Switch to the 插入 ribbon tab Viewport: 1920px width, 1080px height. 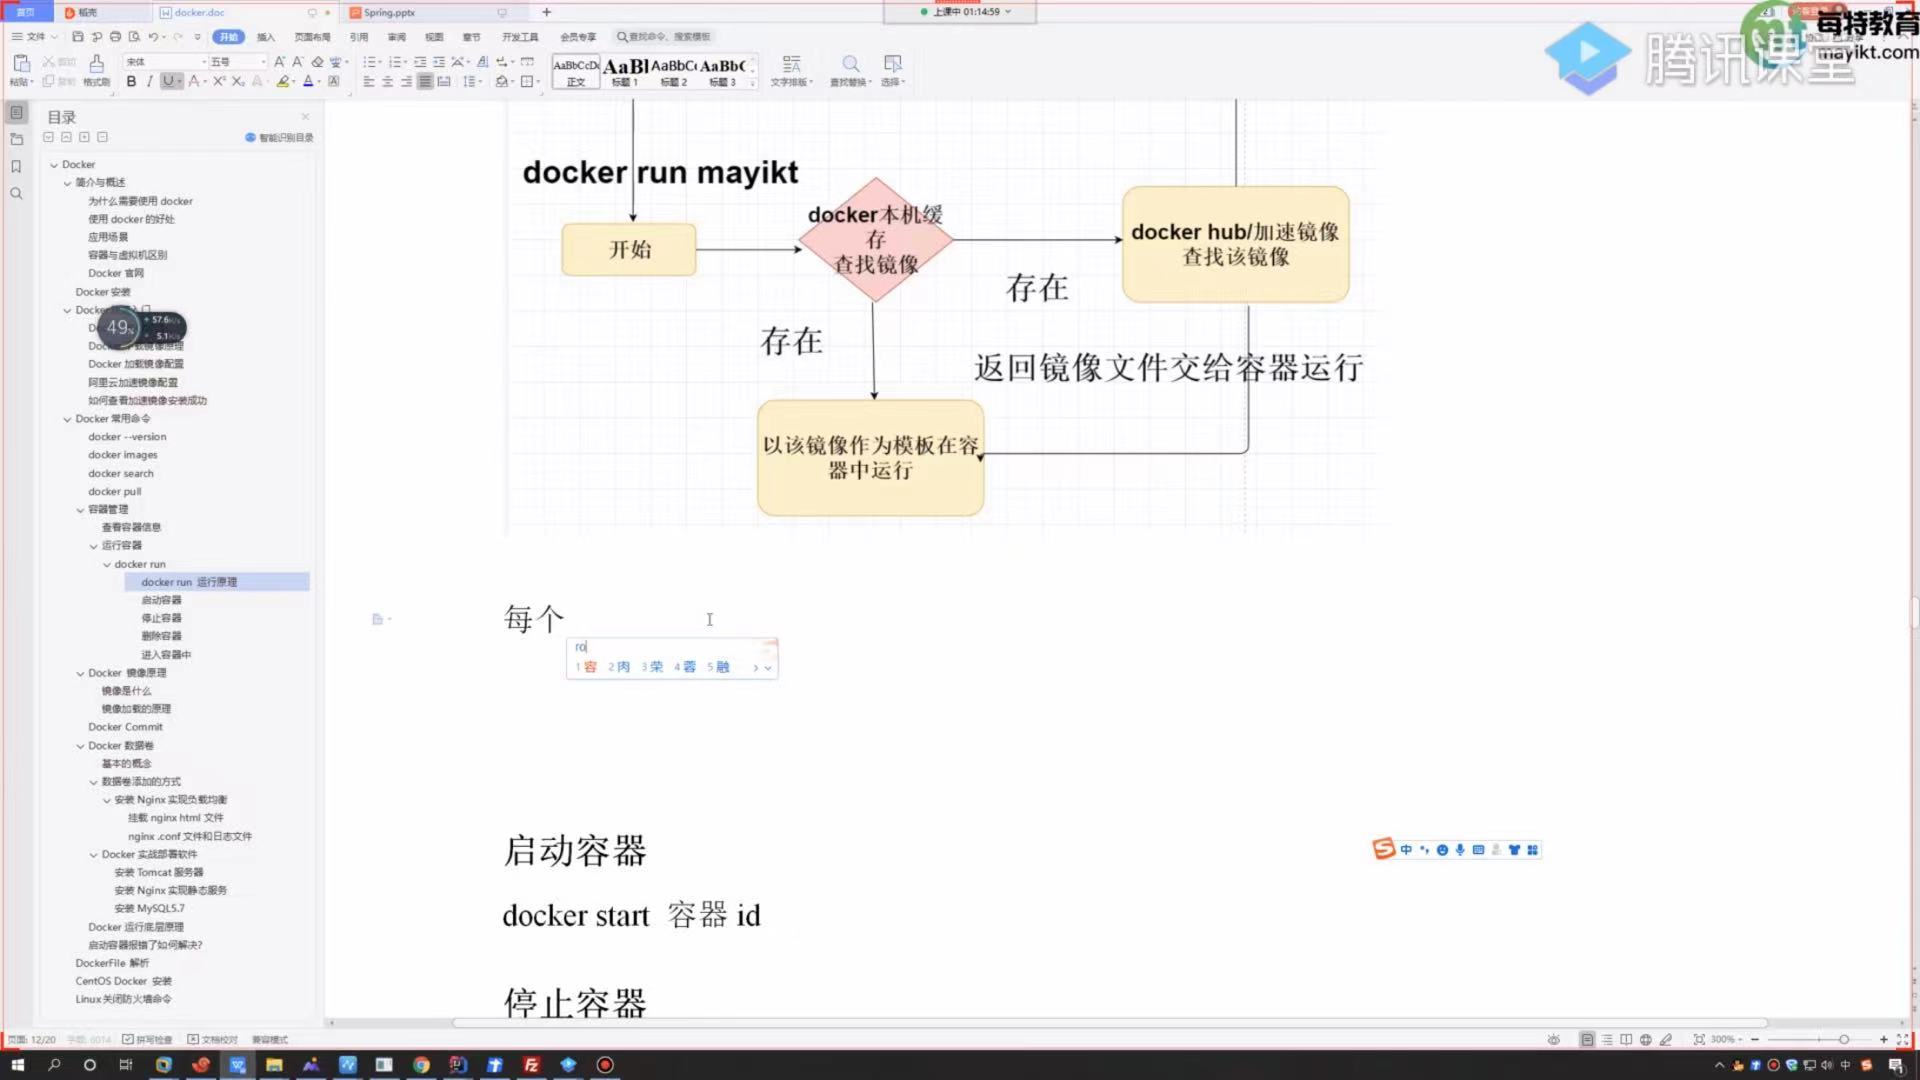(x=265, y=37)
